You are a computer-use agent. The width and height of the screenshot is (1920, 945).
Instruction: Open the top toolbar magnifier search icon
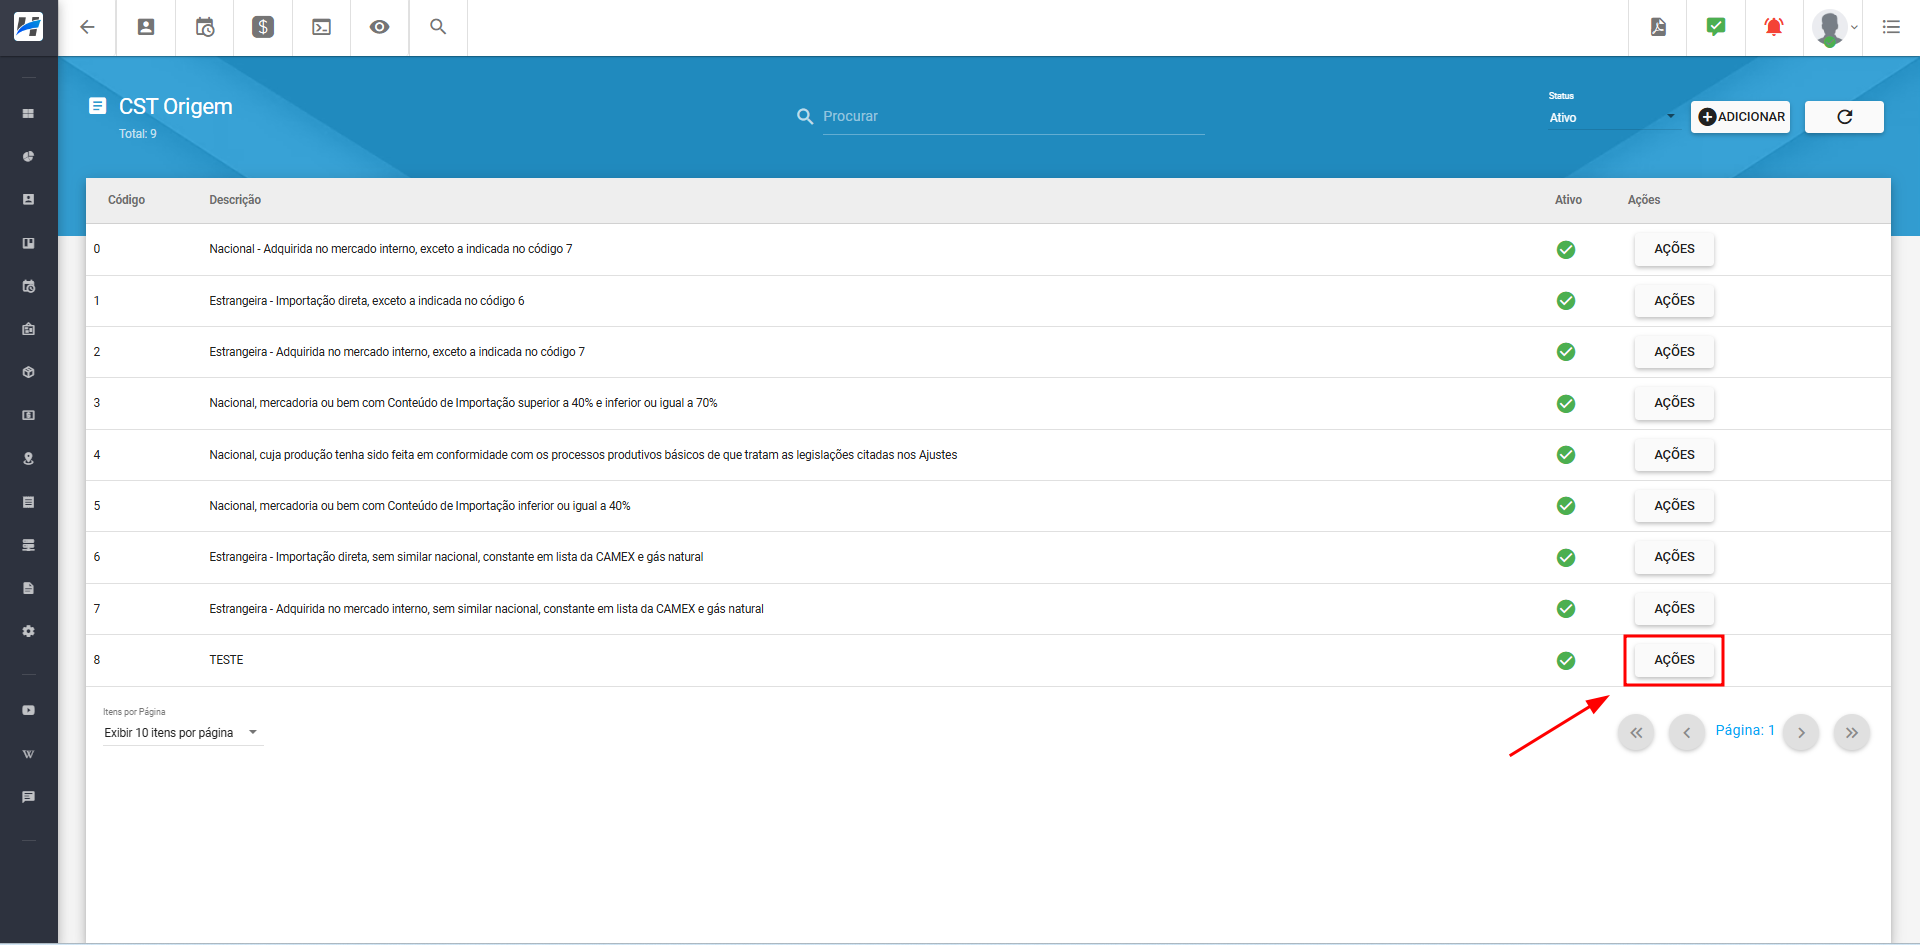point(438,27)
